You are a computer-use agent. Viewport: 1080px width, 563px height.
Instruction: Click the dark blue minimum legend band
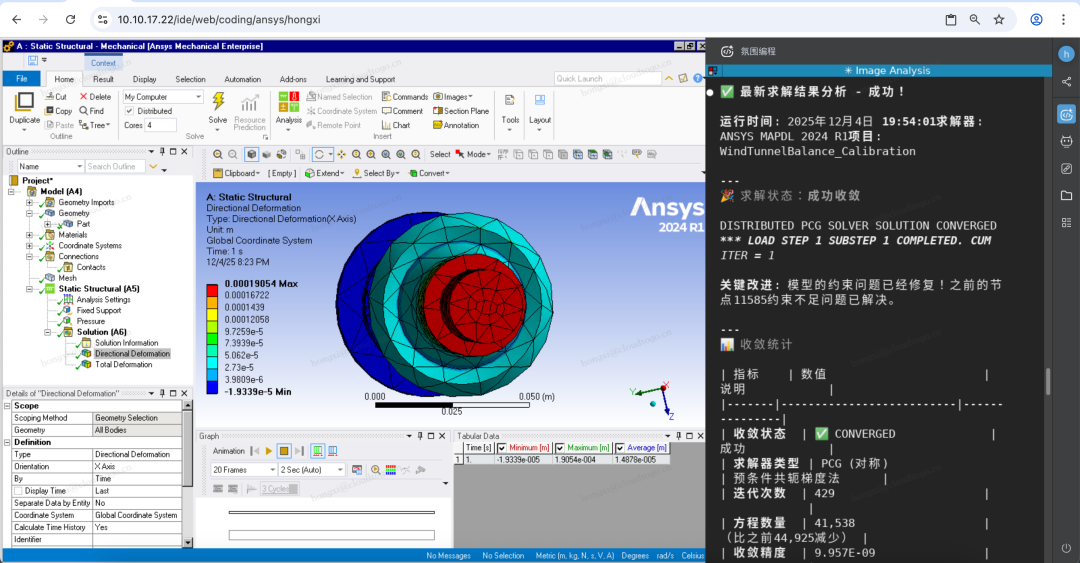click(212, 388)
